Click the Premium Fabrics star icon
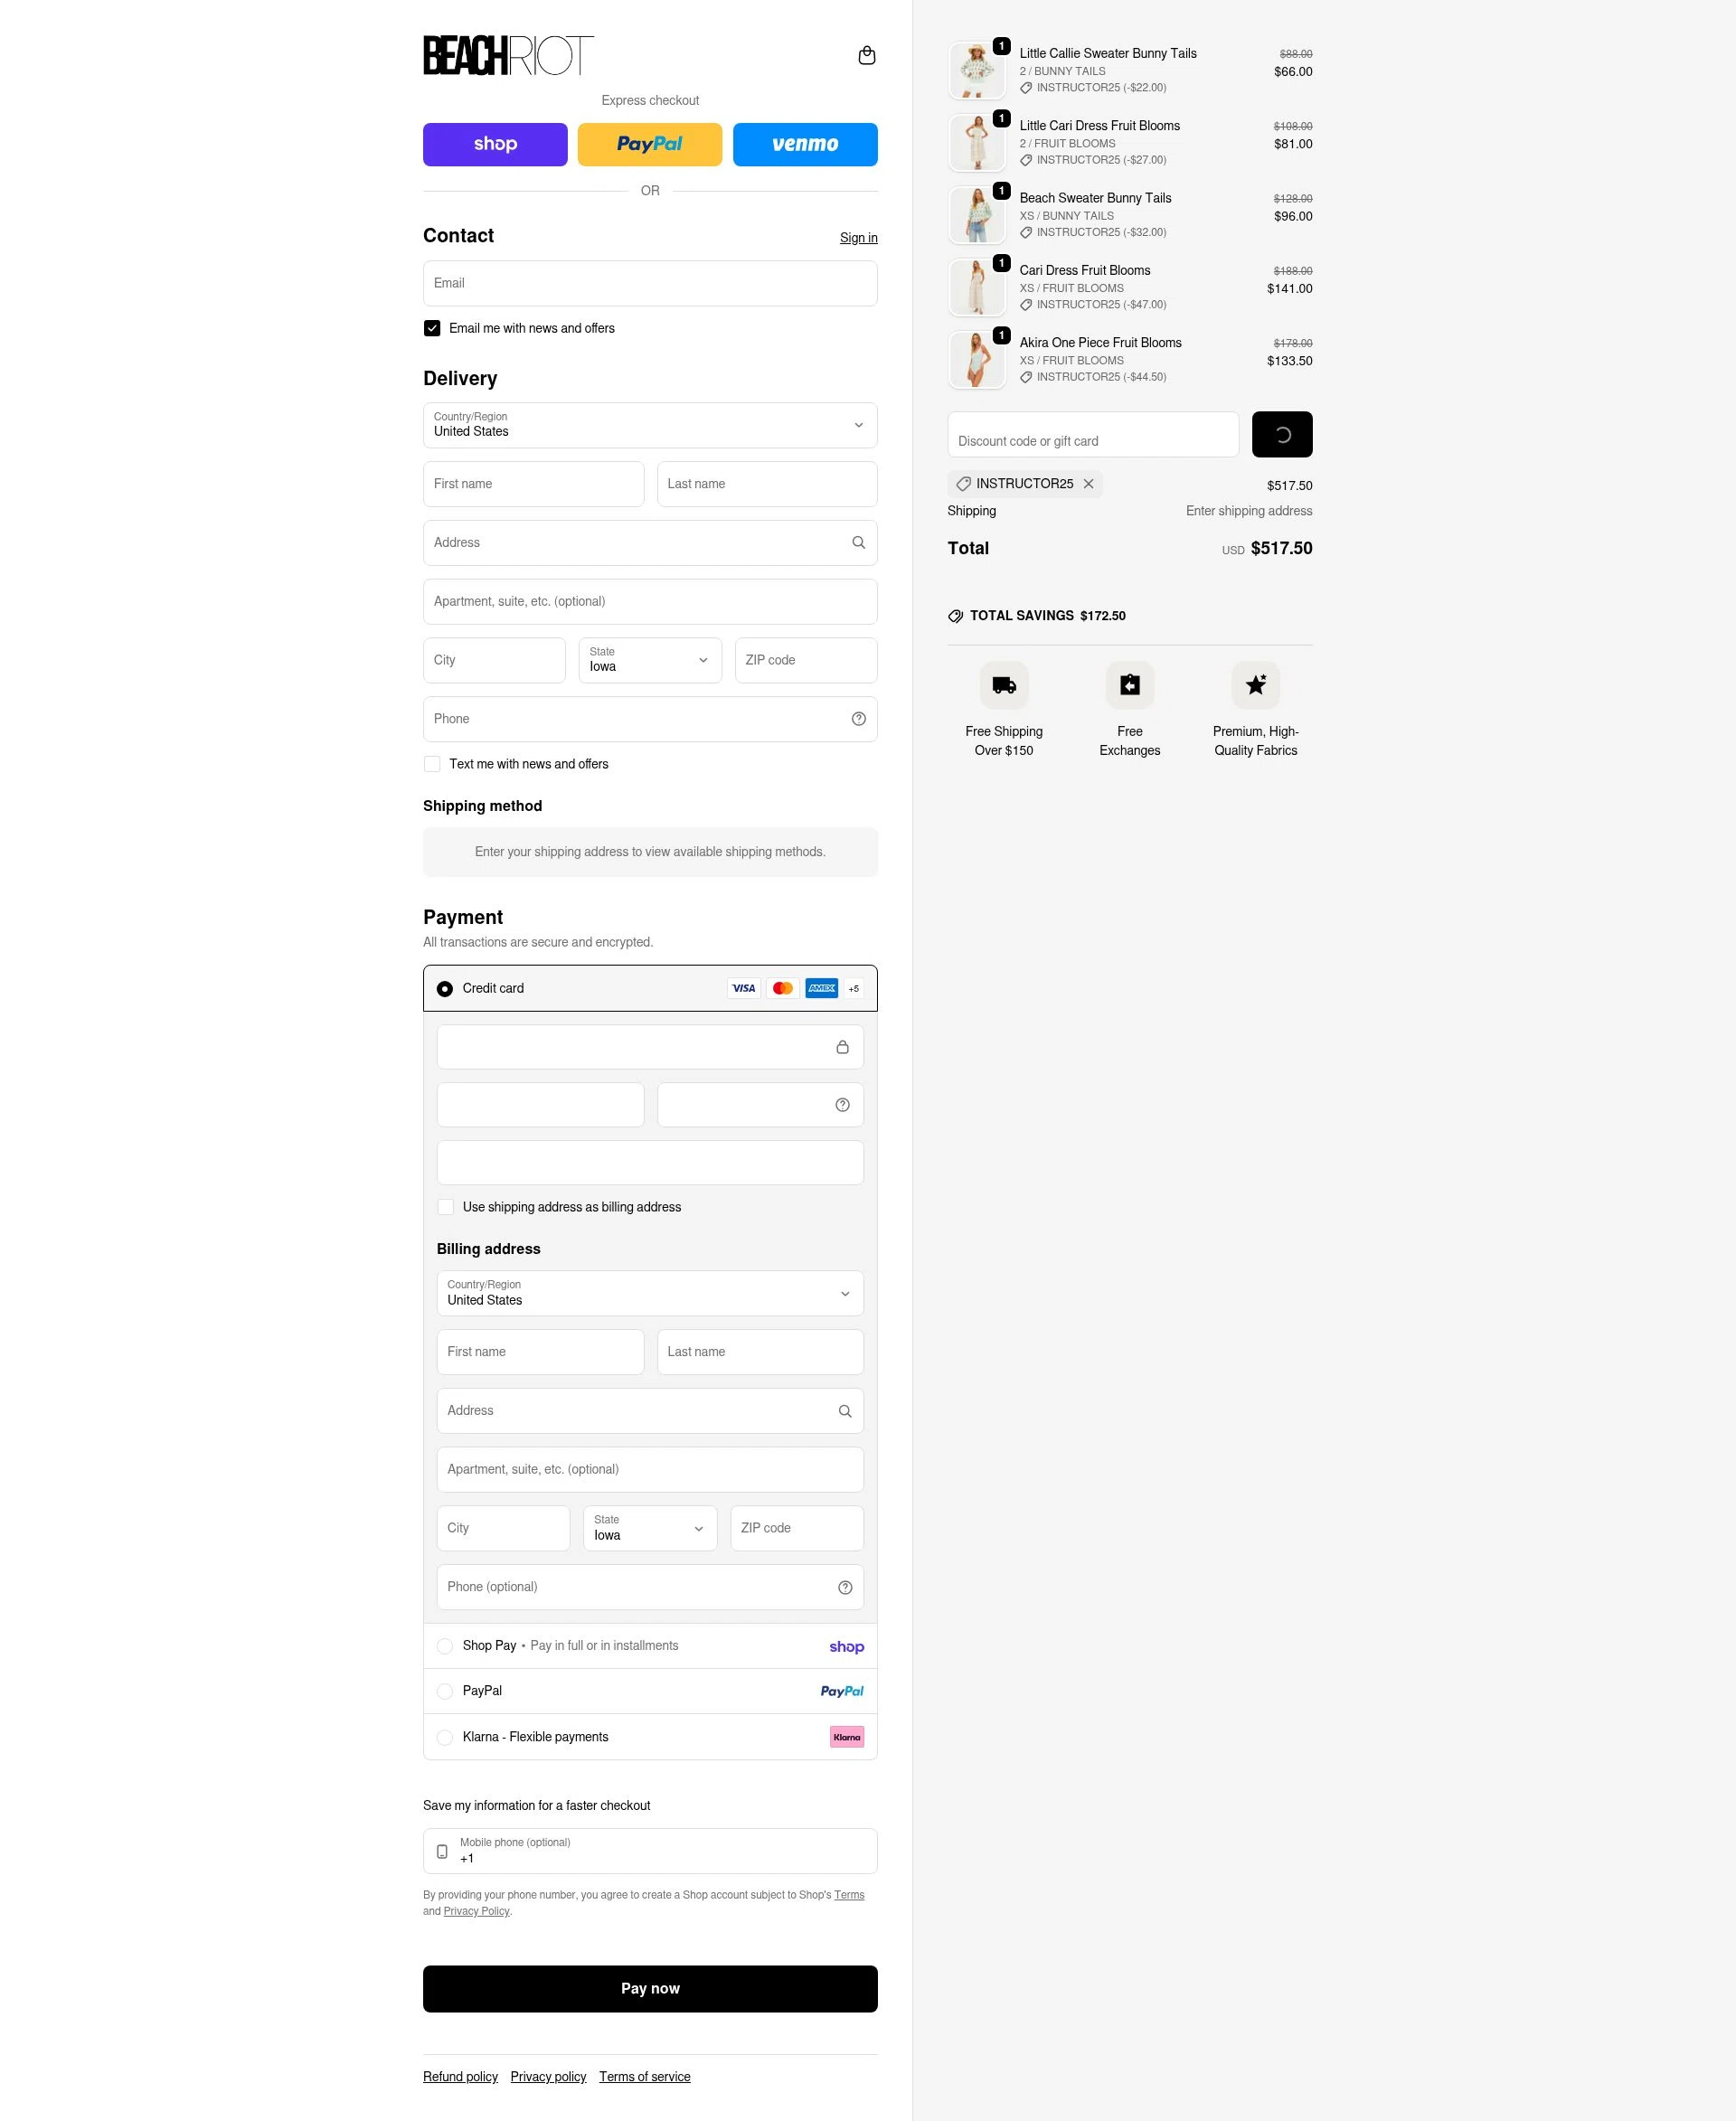The image size is (1736, 2121). pos(1255,685)
